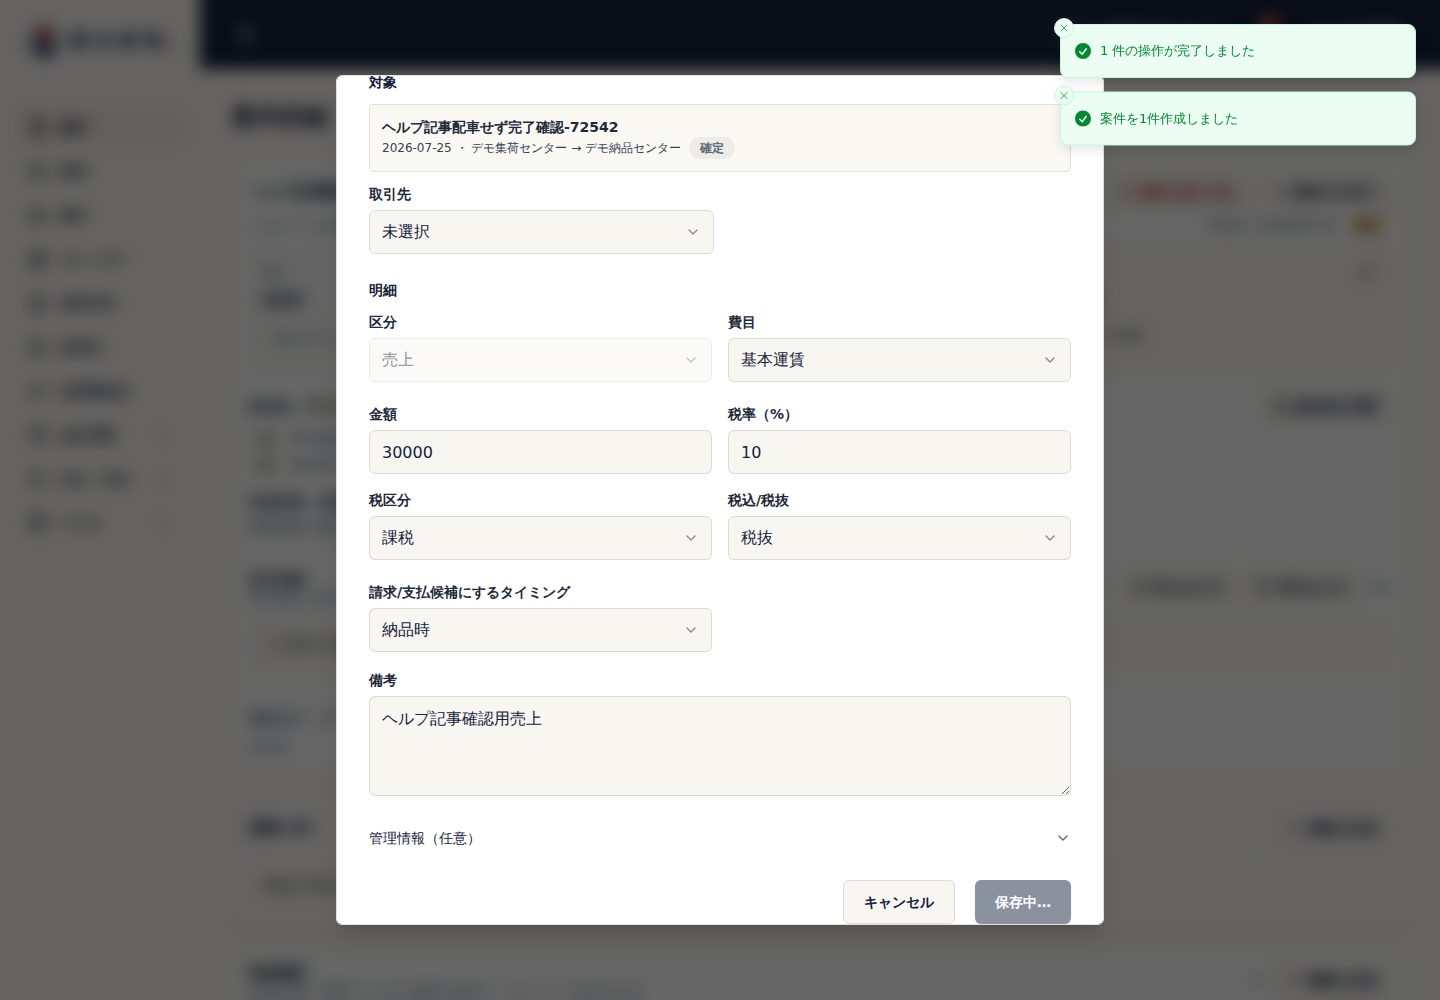Click the 金額 input field with 30000
This screenshot has width=1440, height=1000.
click(540, 452)
